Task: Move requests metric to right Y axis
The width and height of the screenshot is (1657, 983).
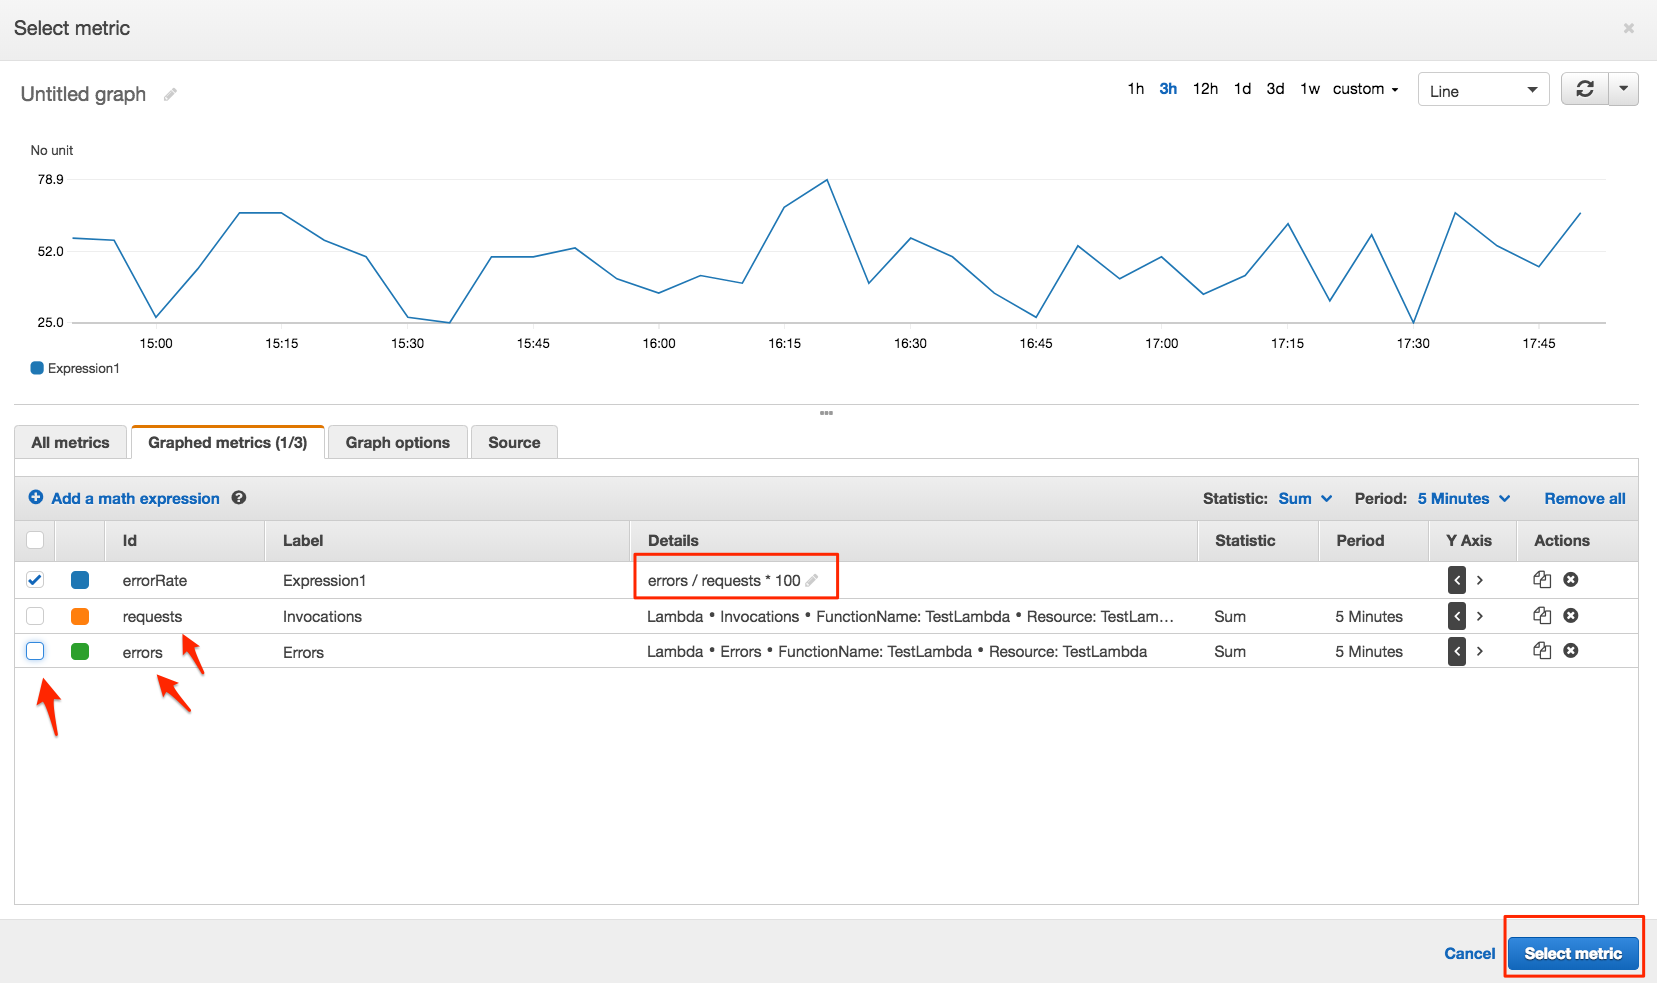Action: click(x=1480, y=616)
